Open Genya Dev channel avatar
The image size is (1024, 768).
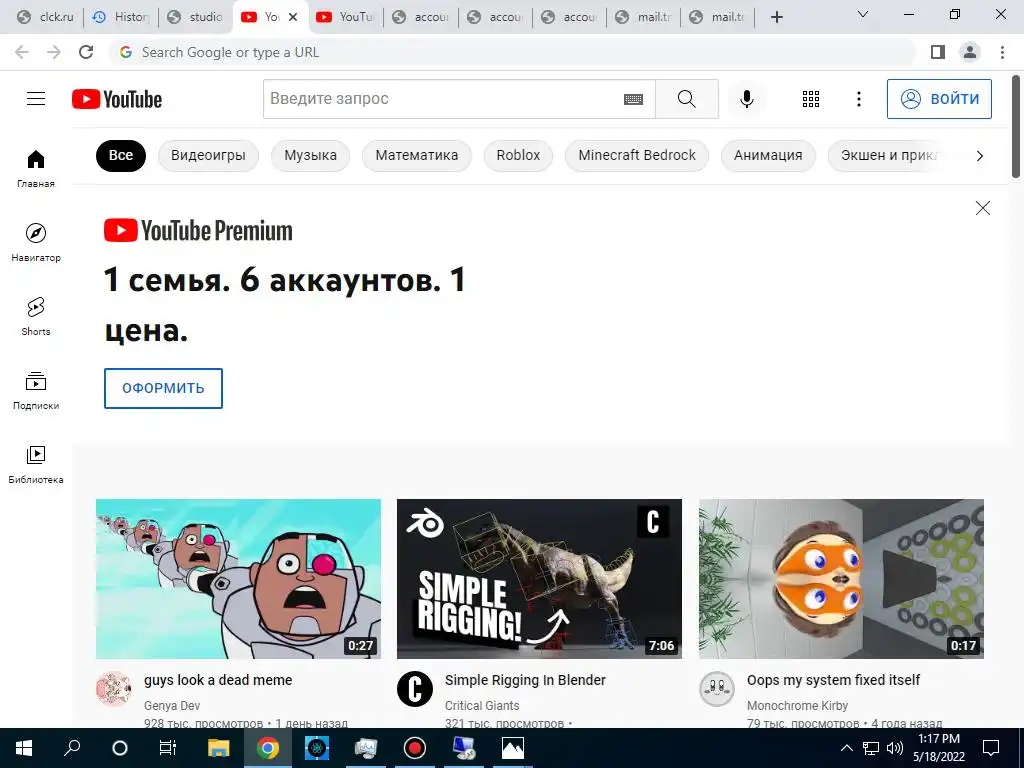tap(114, 688)
